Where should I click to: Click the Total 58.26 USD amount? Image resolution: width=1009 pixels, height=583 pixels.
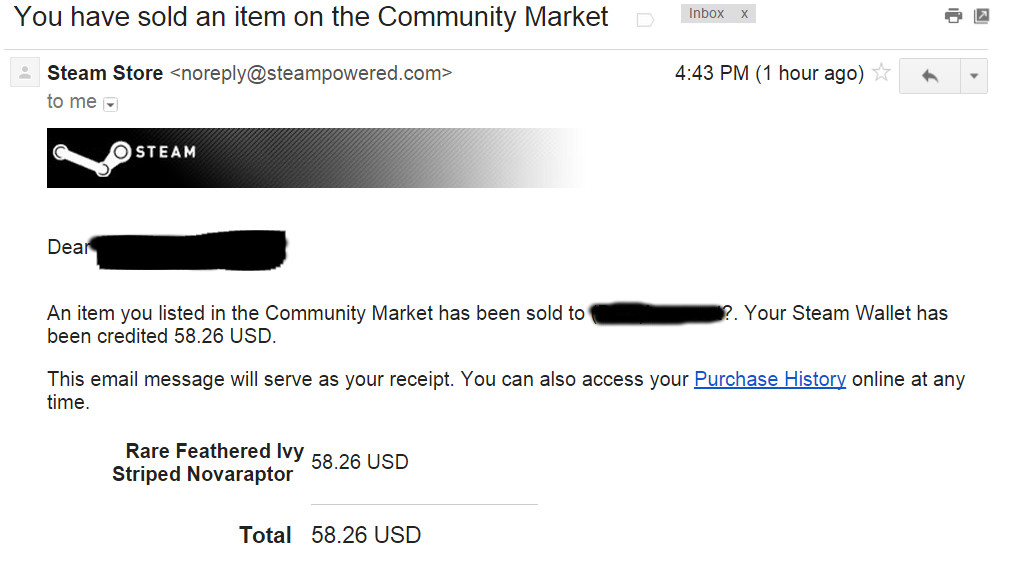click(366, 535)
